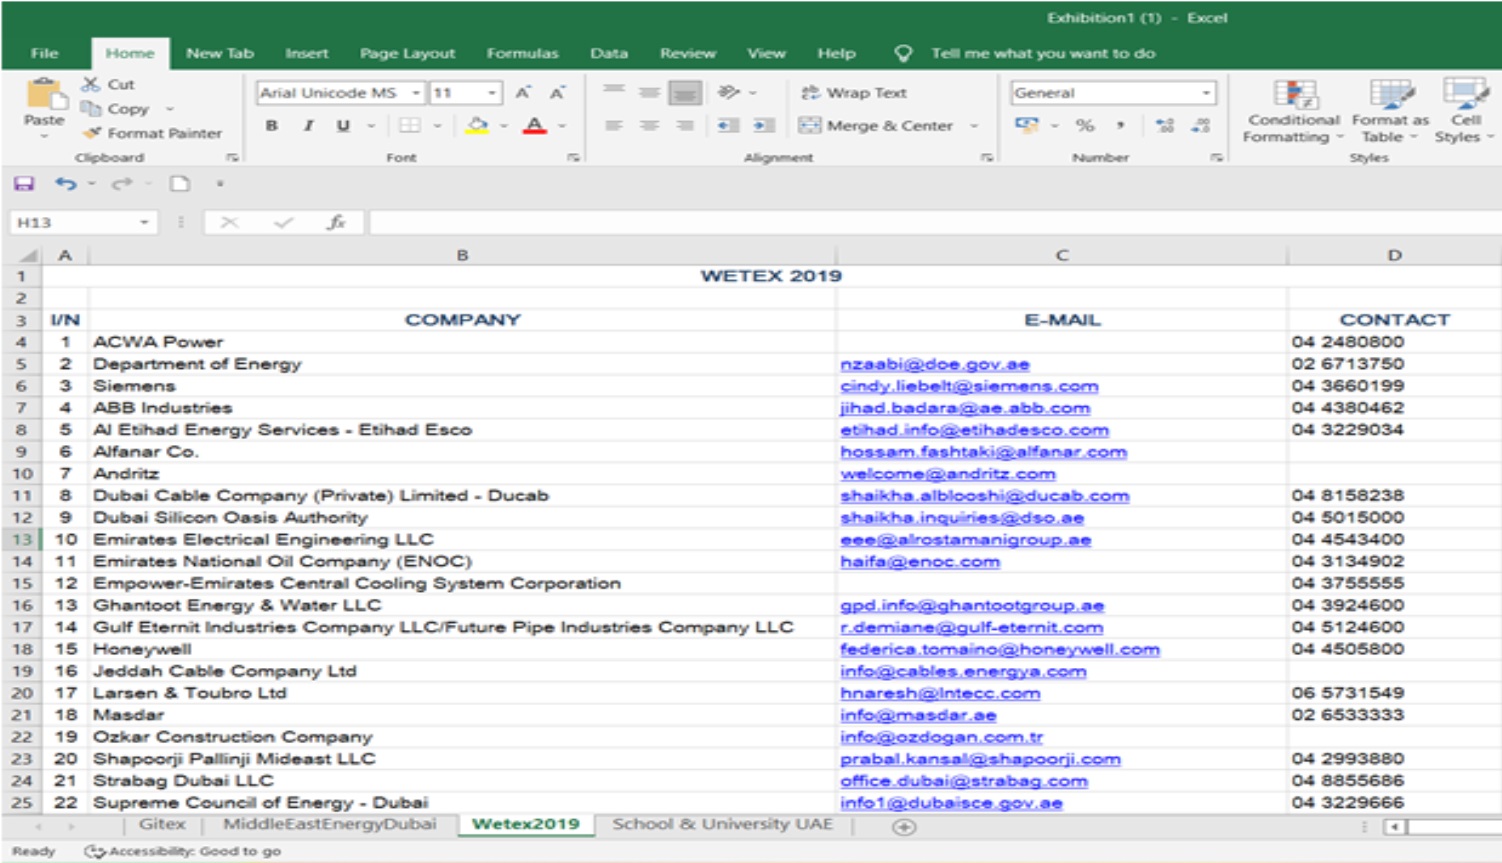Viewport: 1502px width, 863px height.
Task: Open link info@masdar.ae
Action: [x=918, y=715]
